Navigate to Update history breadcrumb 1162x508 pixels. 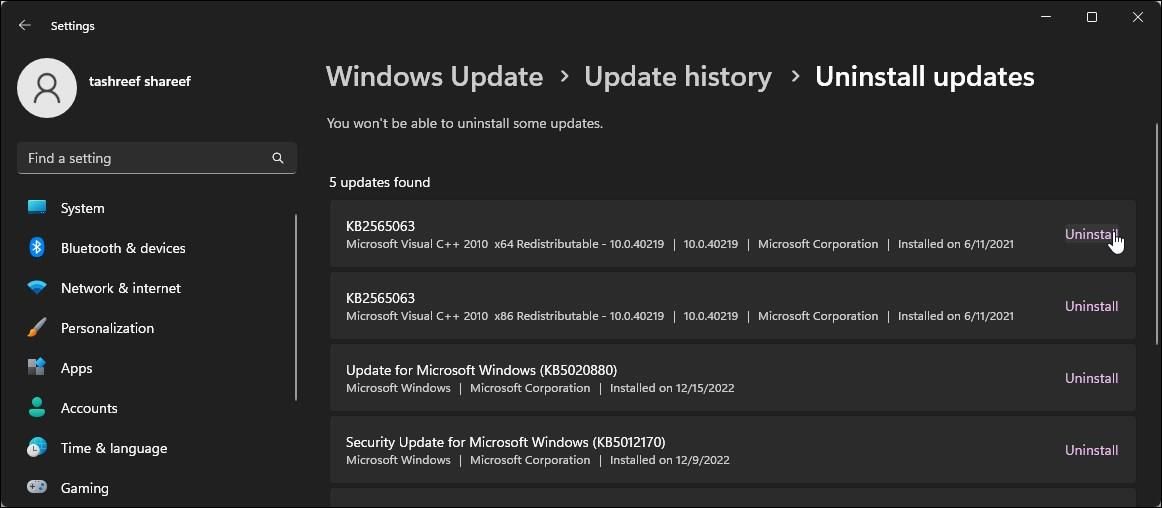pyautogui.click(x=678, y=77)
